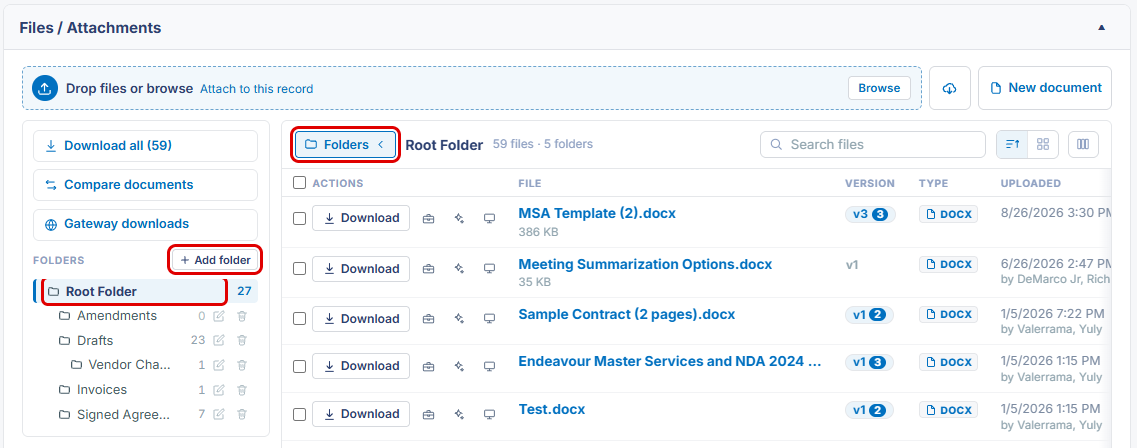Image resolution: width=1137 pixels, height=448 pixels.
Task: Click Add folder button
Action: coord(215,260)
